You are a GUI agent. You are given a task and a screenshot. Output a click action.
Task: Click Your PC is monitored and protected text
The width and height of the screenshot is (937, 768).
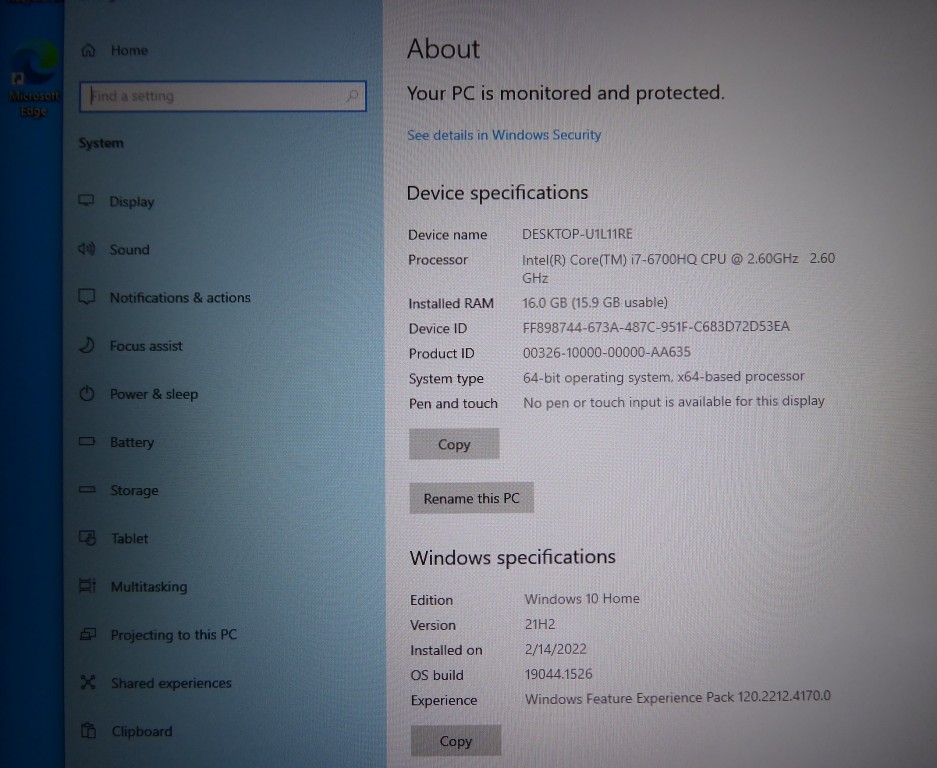(x=566, y=93)
